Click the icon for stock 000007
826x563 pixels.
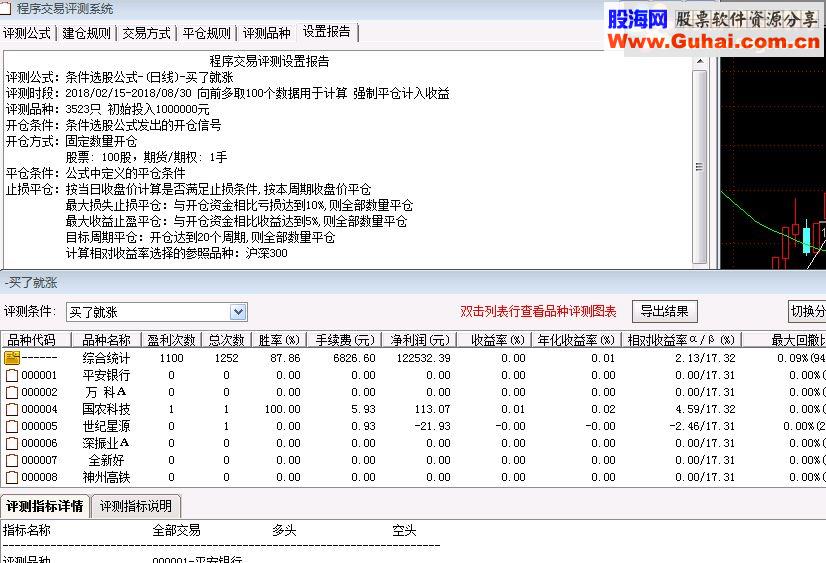click(12, 460)
